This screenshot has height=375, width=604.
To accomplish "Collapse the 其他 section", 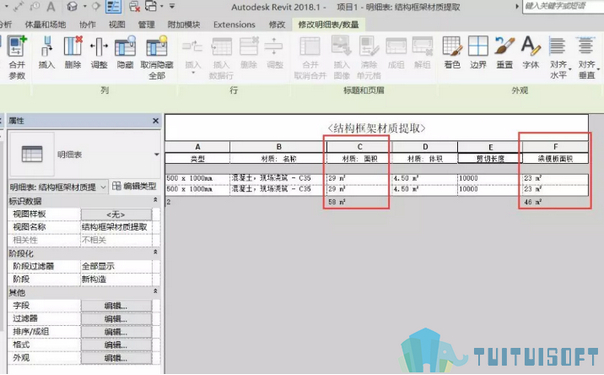I will [155, 291].
